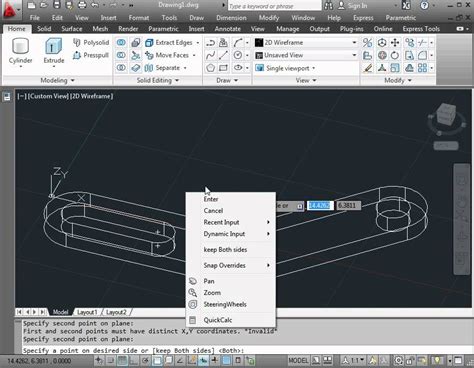Click the Circle tool in Draw panel
Screen dimensions: 474x368
(238, 55)
